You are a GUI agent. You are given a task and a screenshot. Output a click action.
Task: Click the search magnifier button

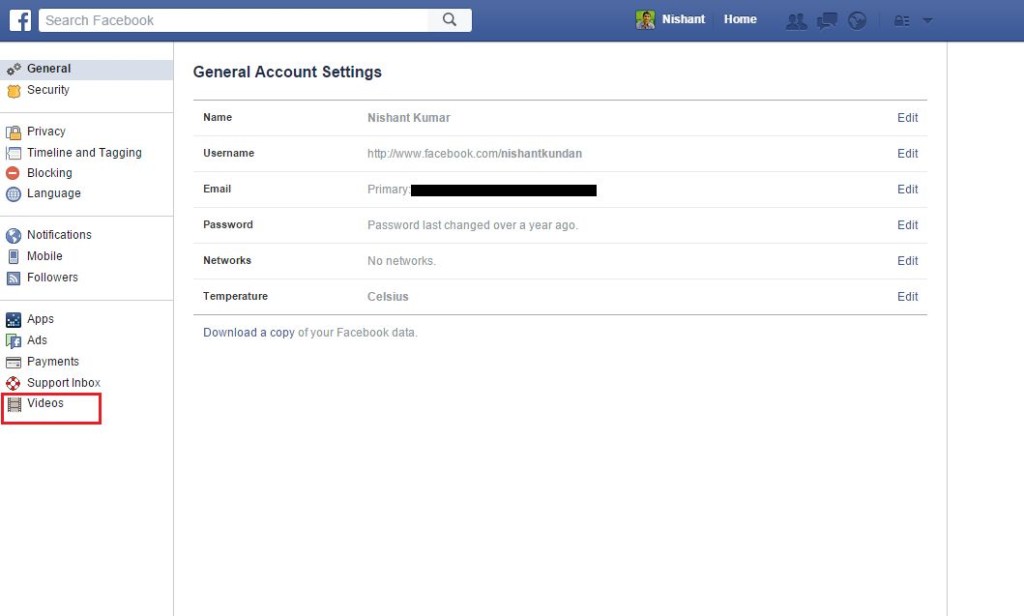[x=449, y=20]
